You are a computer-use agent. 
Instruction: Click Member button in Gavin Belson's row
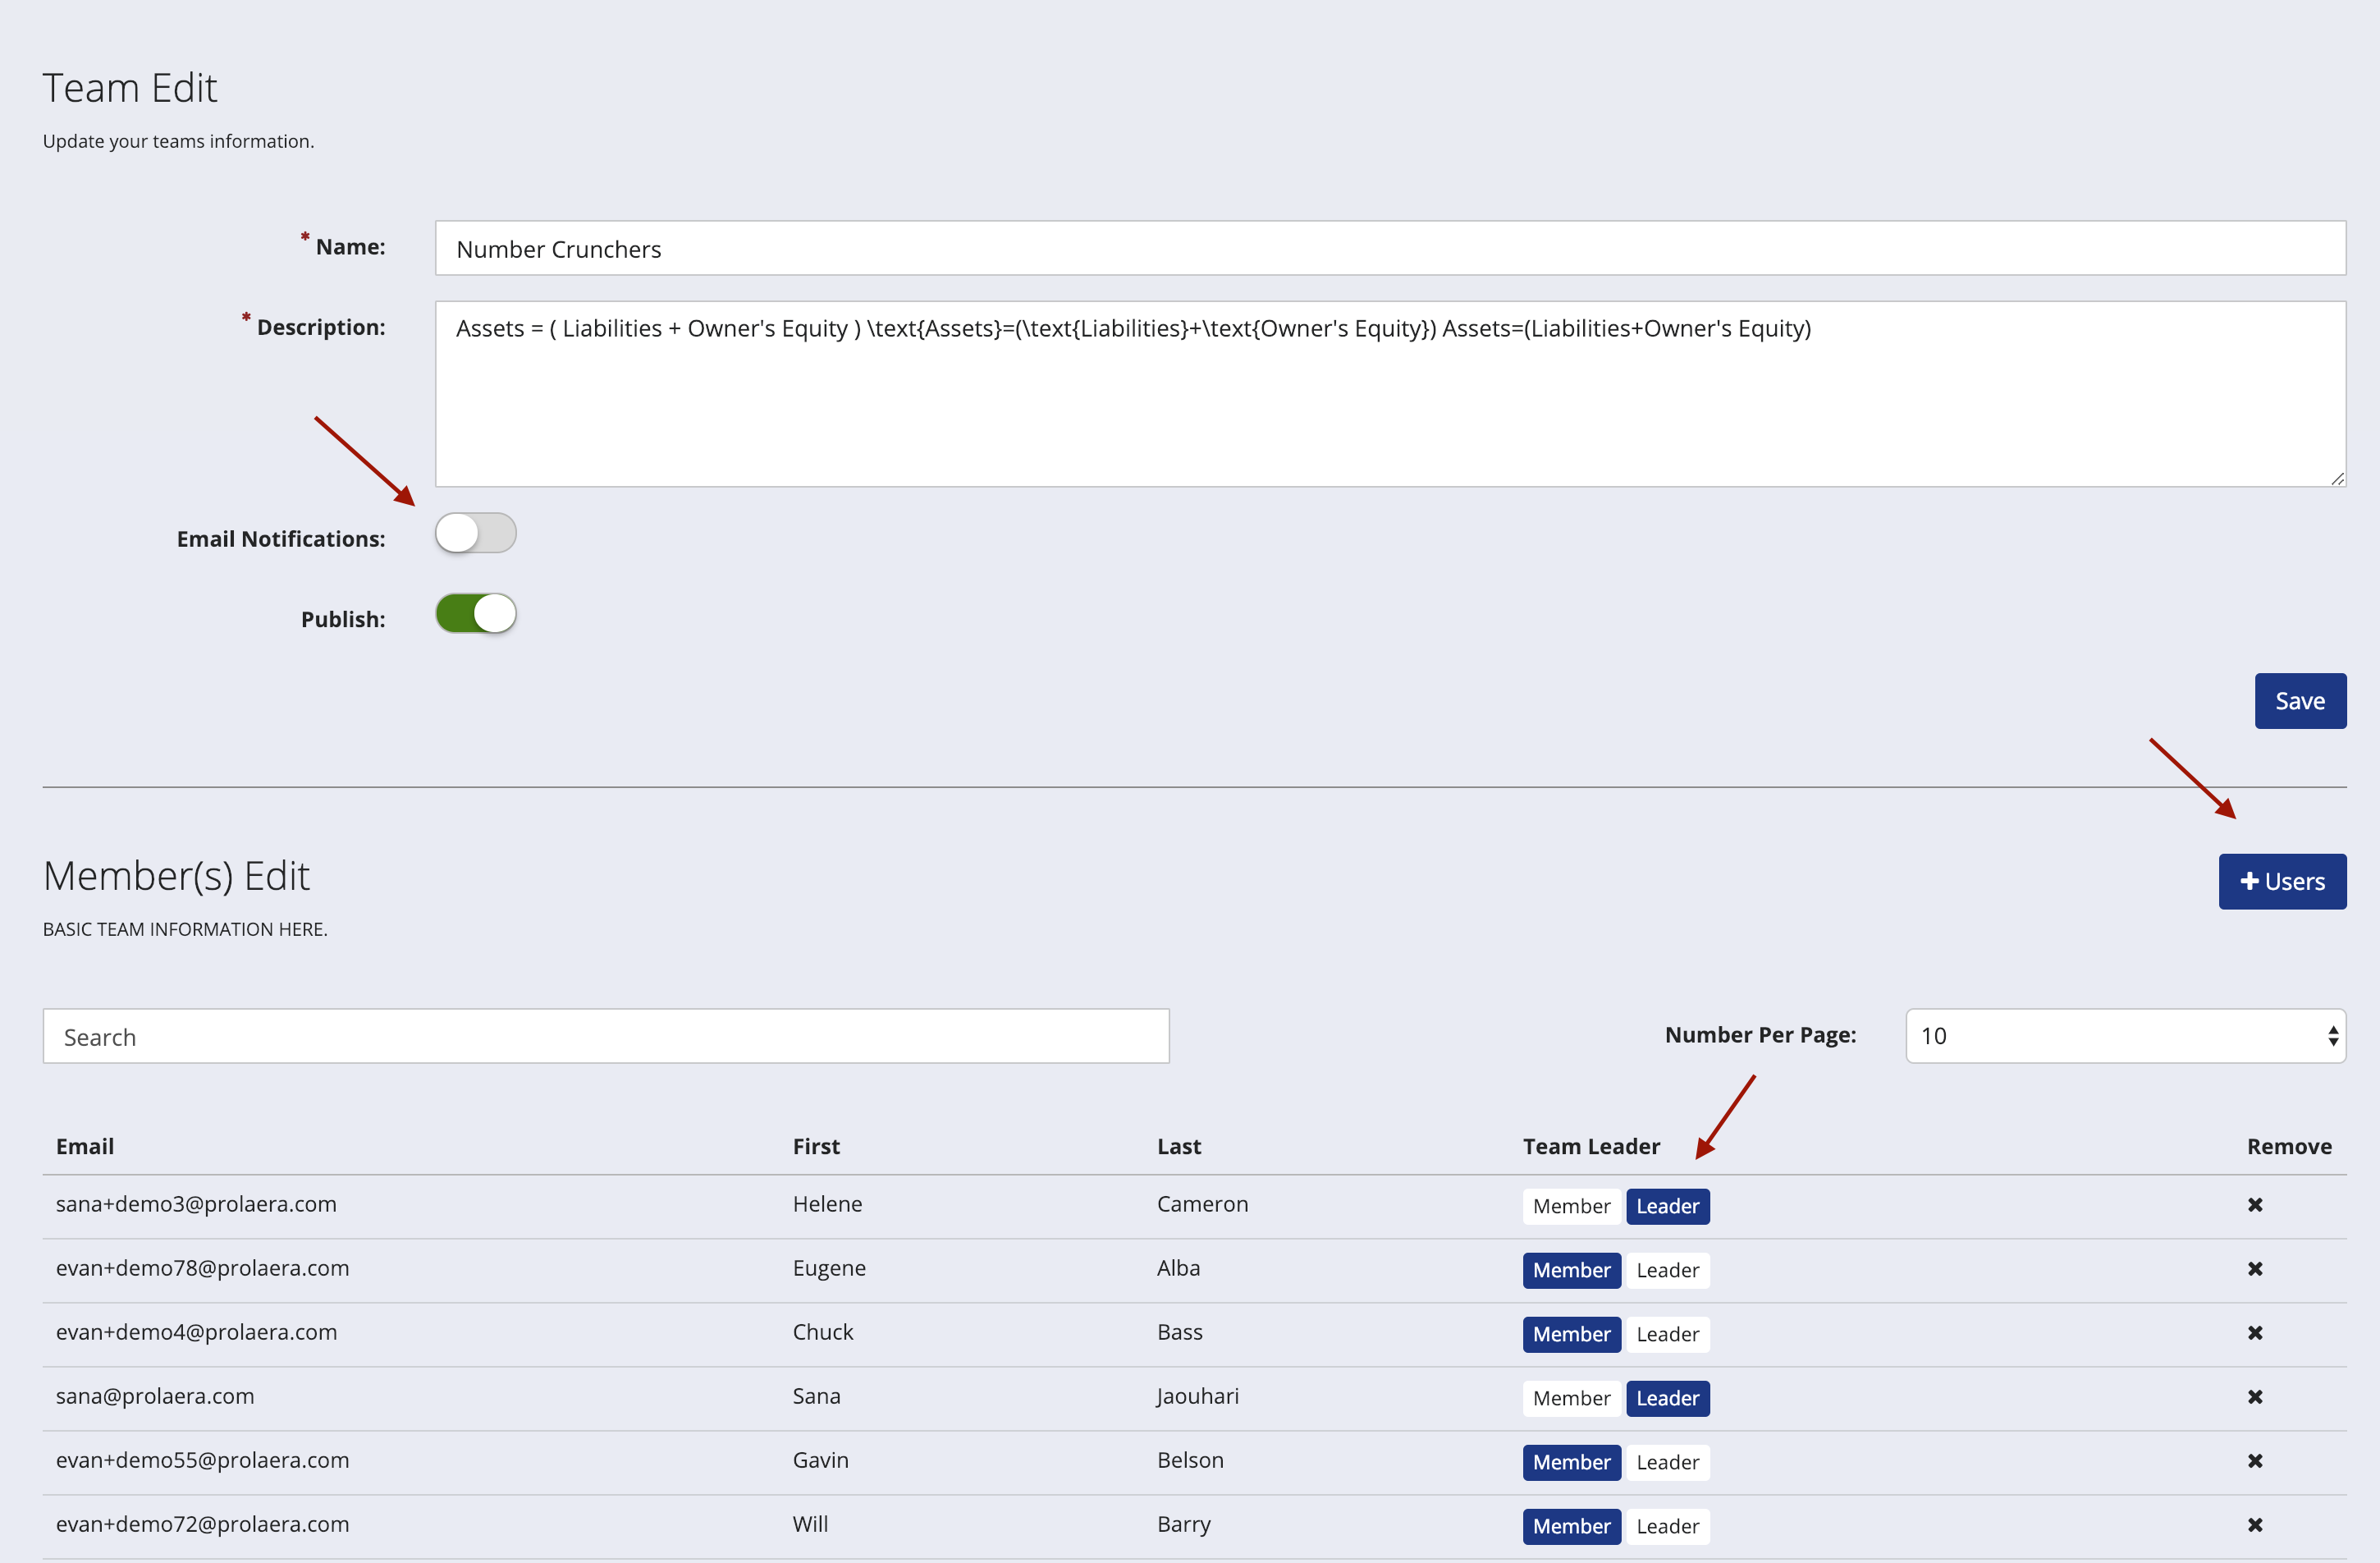pos(1571,1462)
